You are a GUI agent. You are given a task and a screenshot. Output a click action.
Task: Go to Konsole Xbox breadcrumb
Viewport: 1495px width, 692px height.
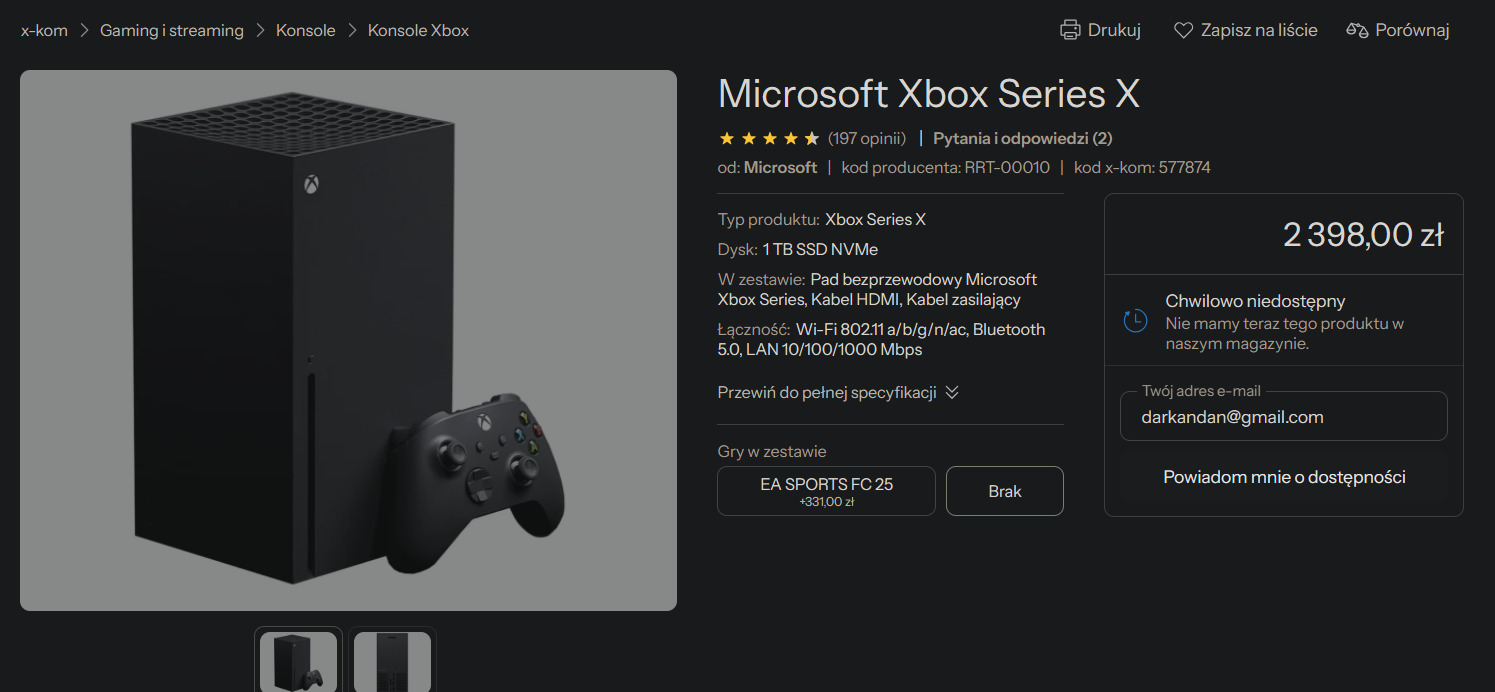(418, 30)
